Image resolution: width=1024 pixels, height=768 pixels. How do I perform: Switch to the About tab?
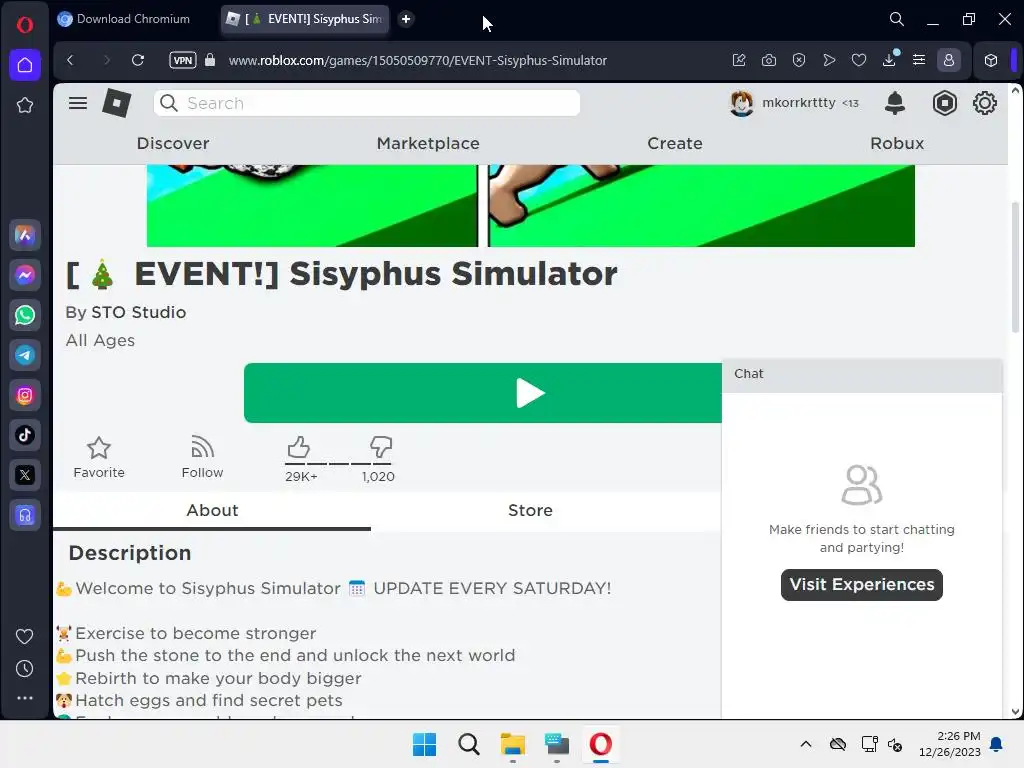[212, 511]
